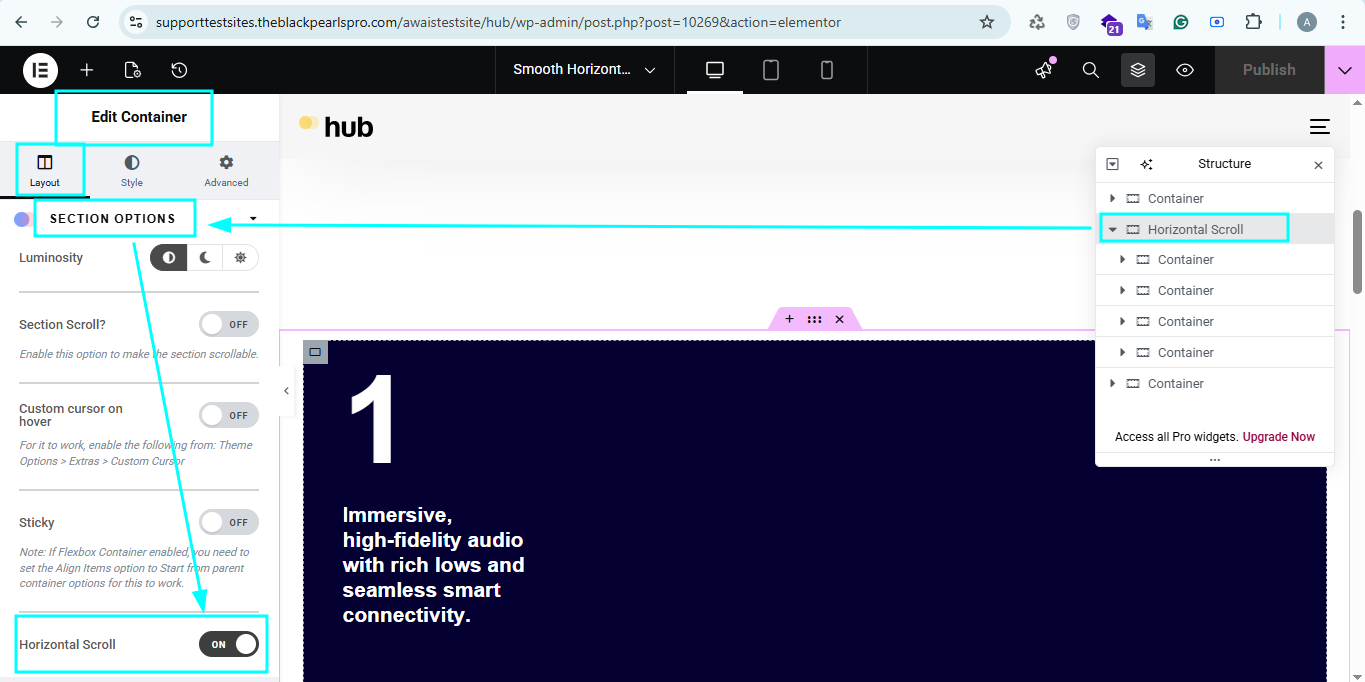The height and width of the screenshot is (682, 1365).
Task: Turn off the Horizontal Scroll switch
Action: [x=229, y=644]
